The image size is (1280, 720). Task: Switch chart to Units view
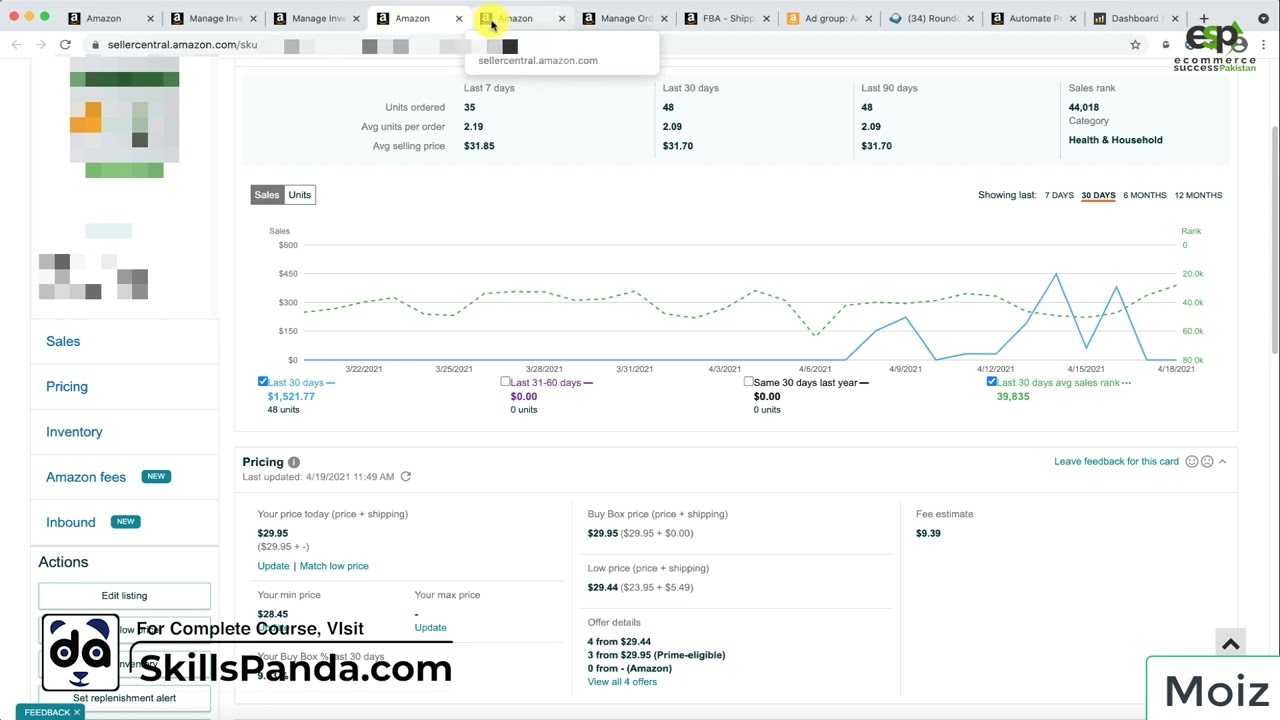click(x=300, y=195)
